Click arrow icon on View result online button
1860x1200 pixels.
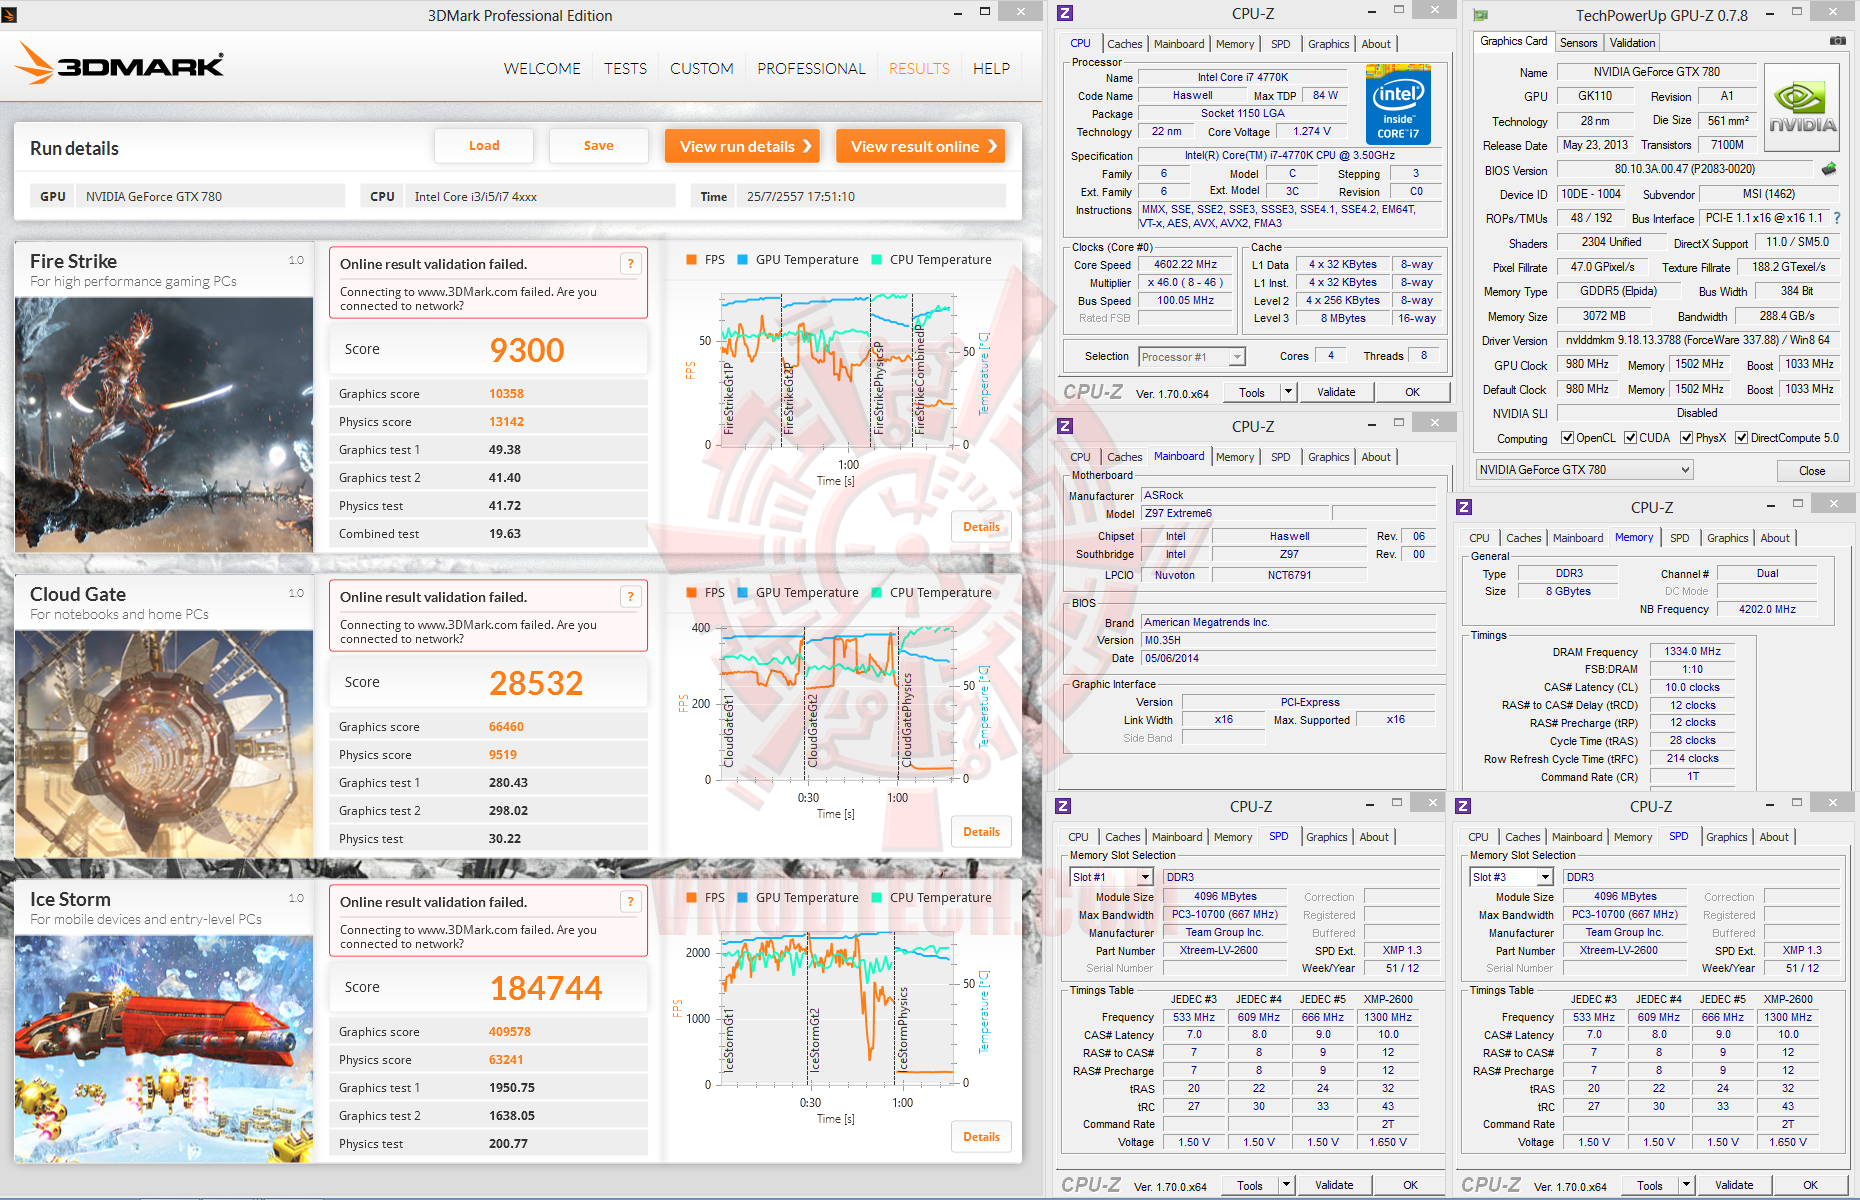pyautogui.click(x=992, y=146)
